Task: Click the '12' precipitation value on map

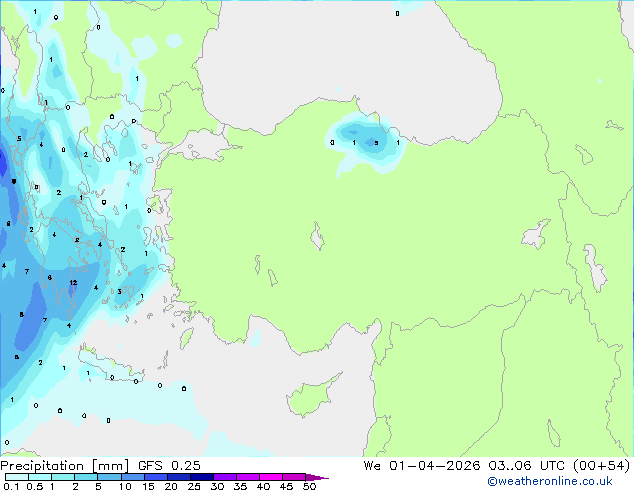Action: (x=73, y=283)
